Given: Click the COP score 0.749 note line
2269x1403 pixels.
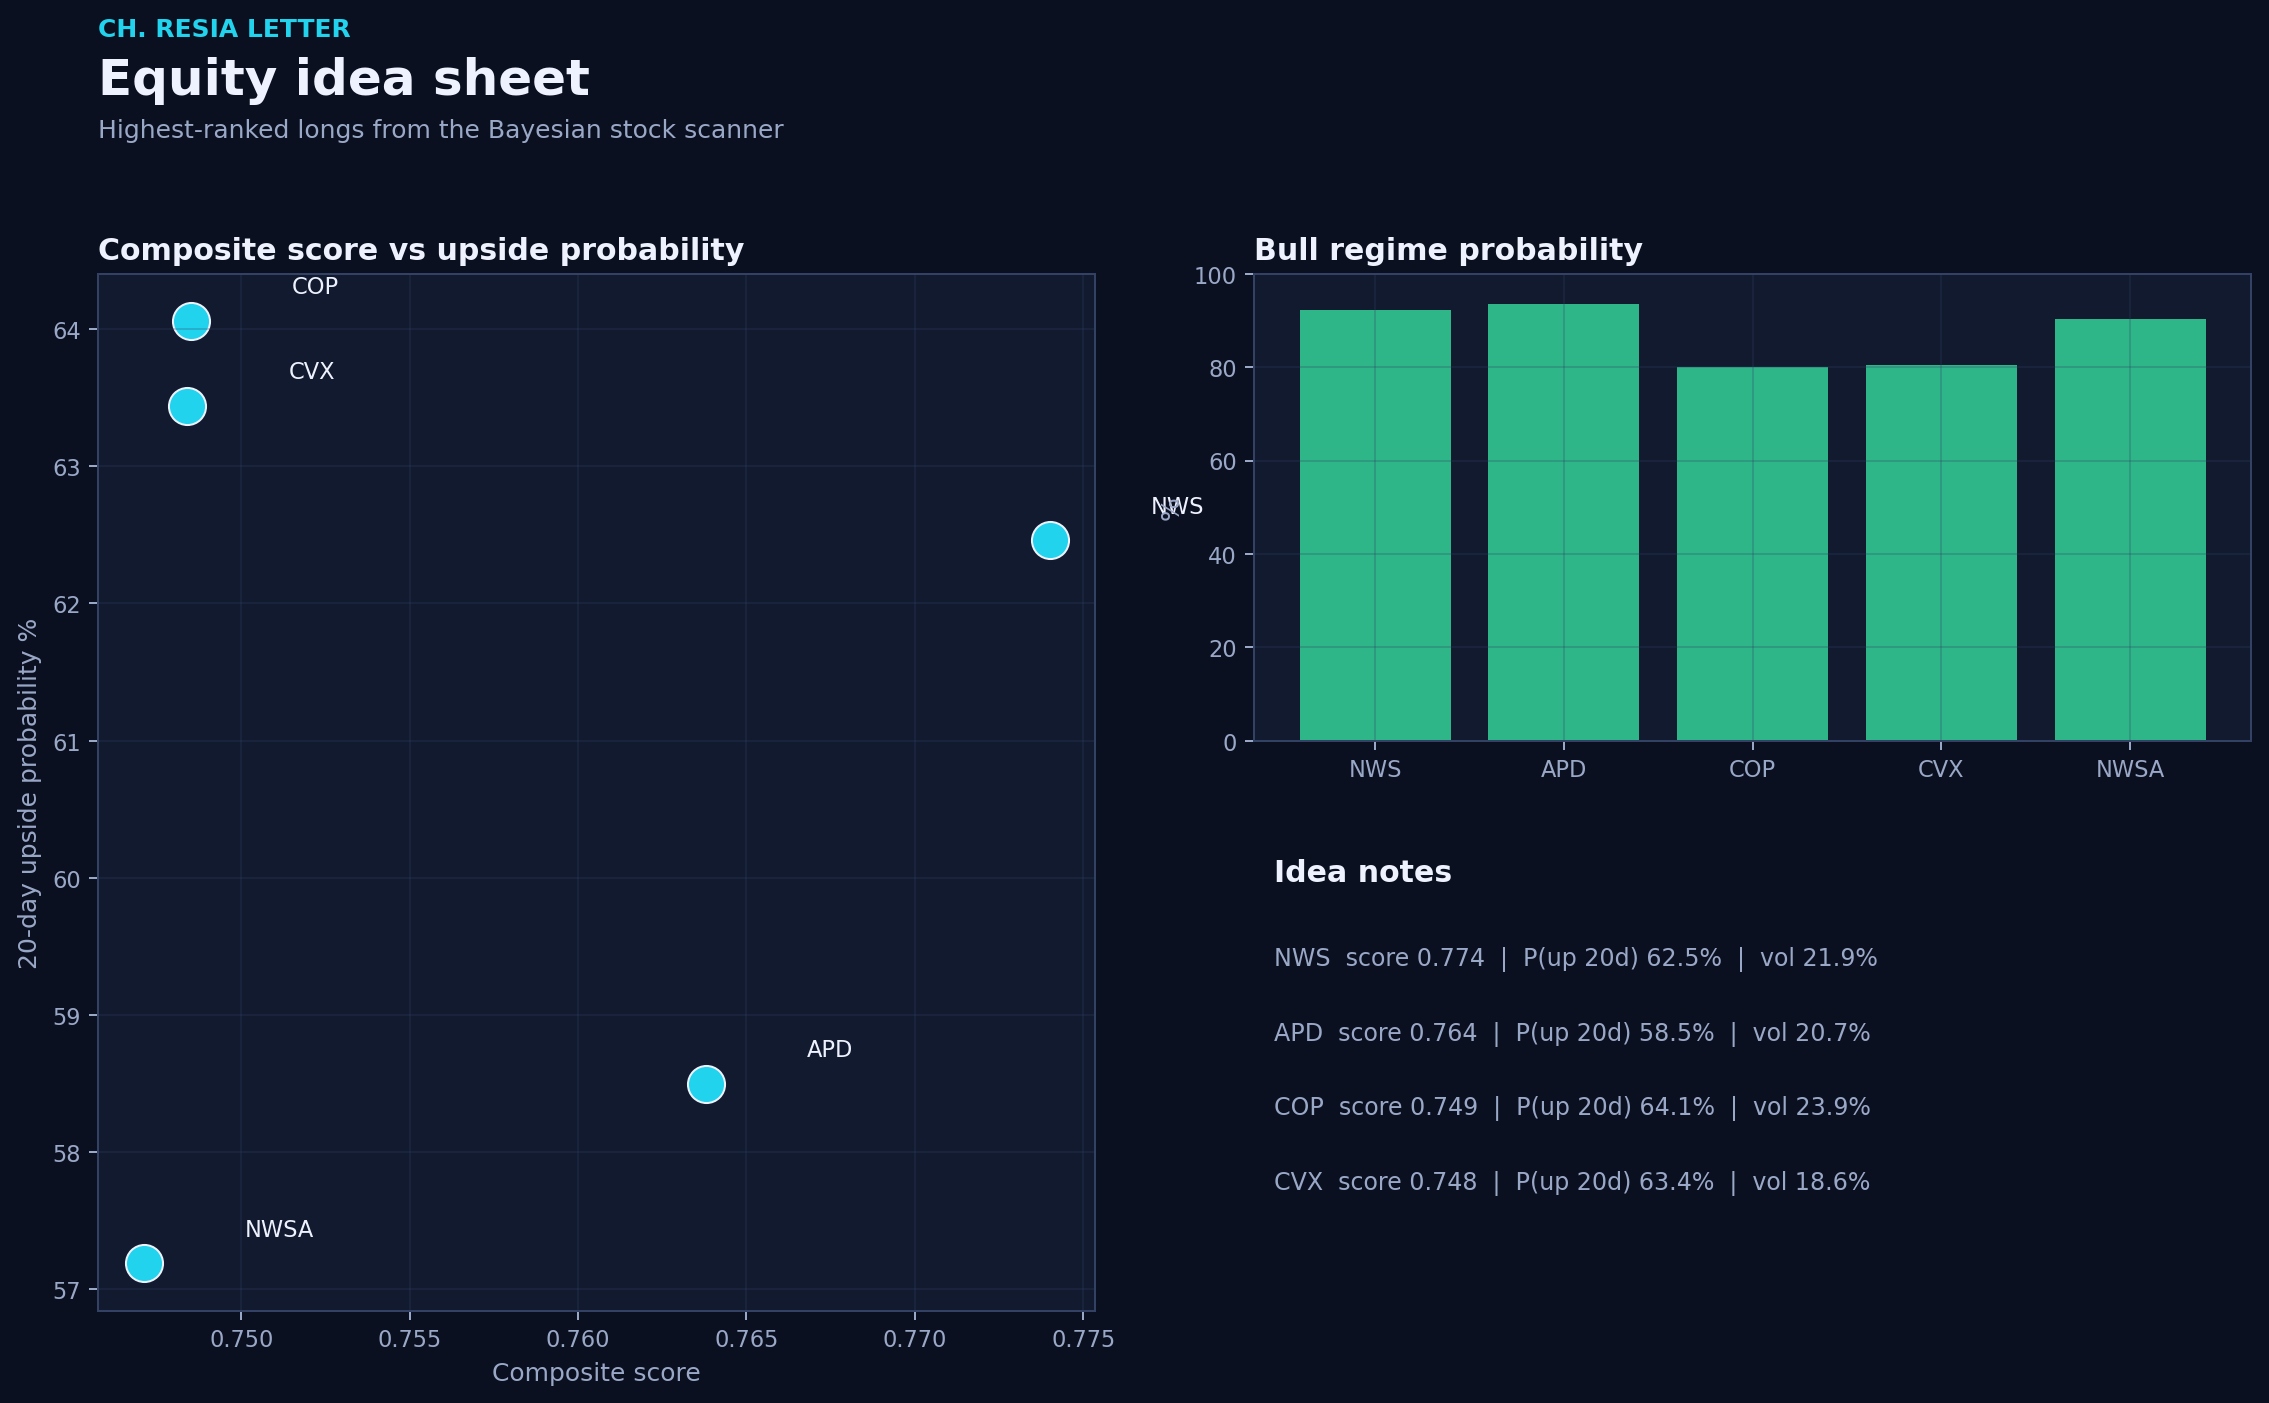Looking at the screenshot, I should (1572, 1107).
